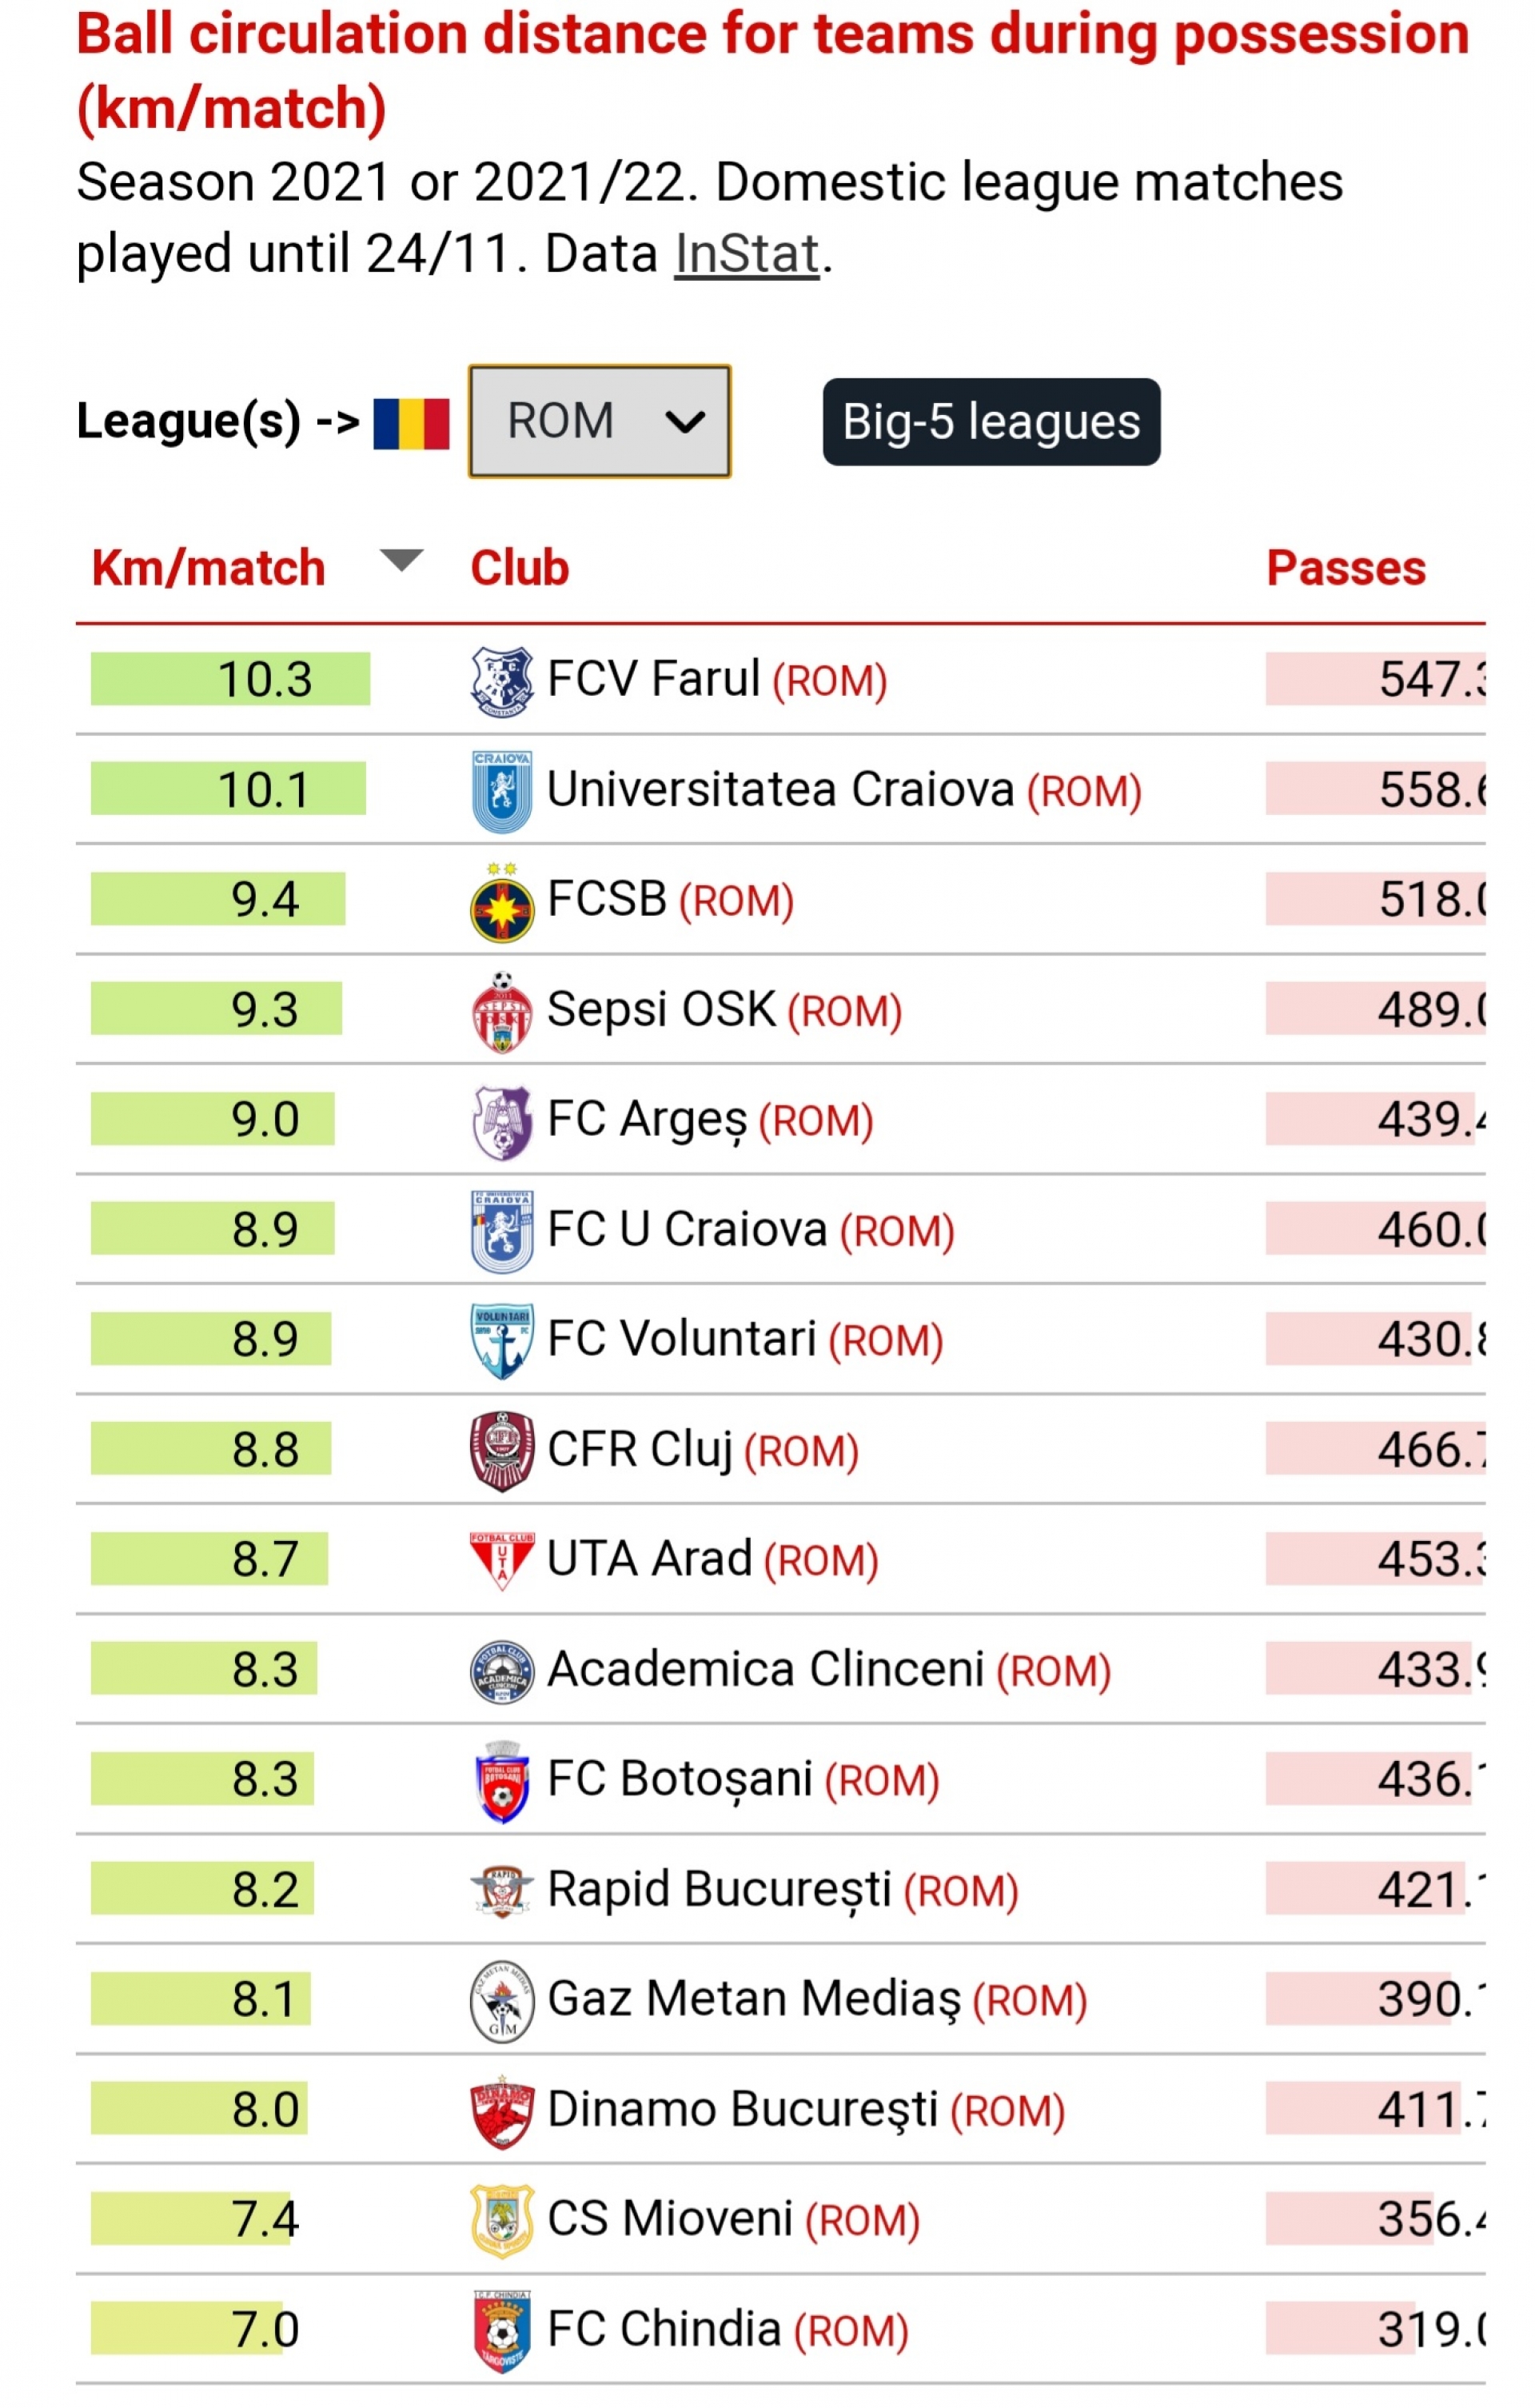1535x2408 pixels.
Task: Click the Universitatea Craiova club crest
Action: point(501,791)
